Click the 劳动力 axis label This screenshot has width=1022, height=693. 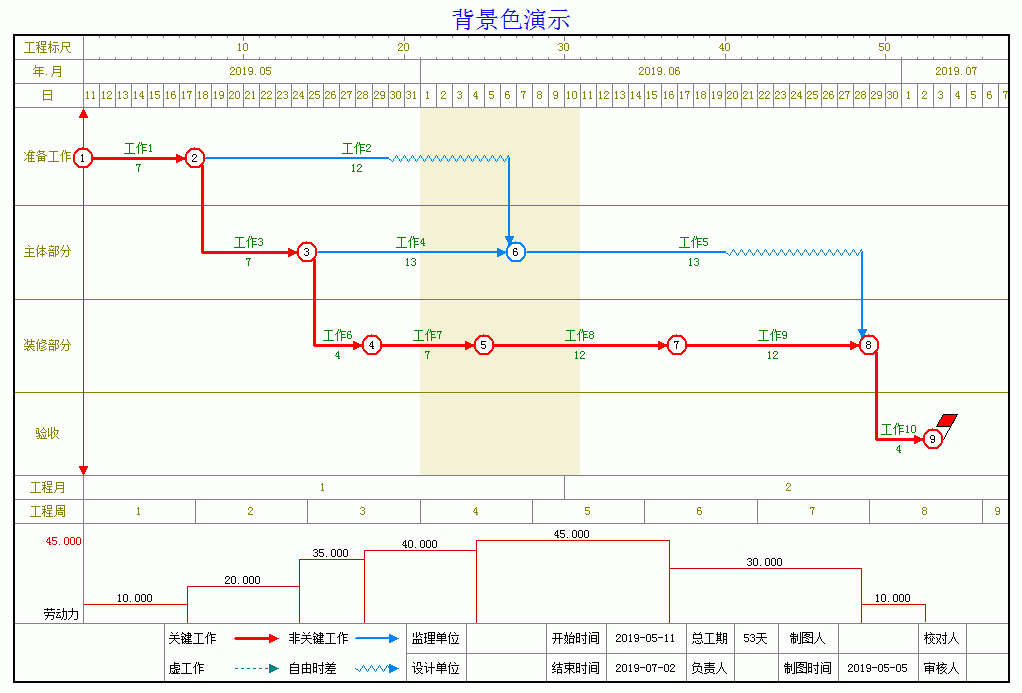pos(61,614)
